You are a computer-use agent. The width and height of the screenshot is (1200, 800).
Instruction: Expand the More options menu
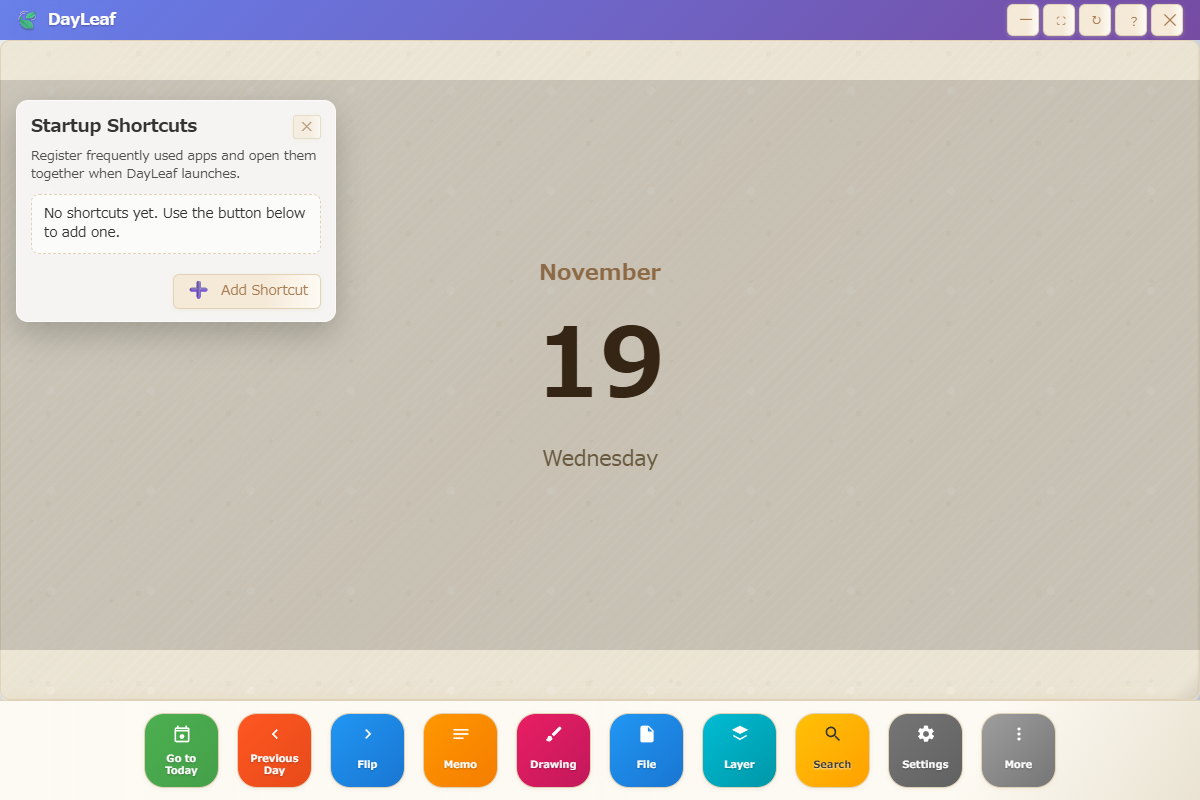tap(1018, 750)
